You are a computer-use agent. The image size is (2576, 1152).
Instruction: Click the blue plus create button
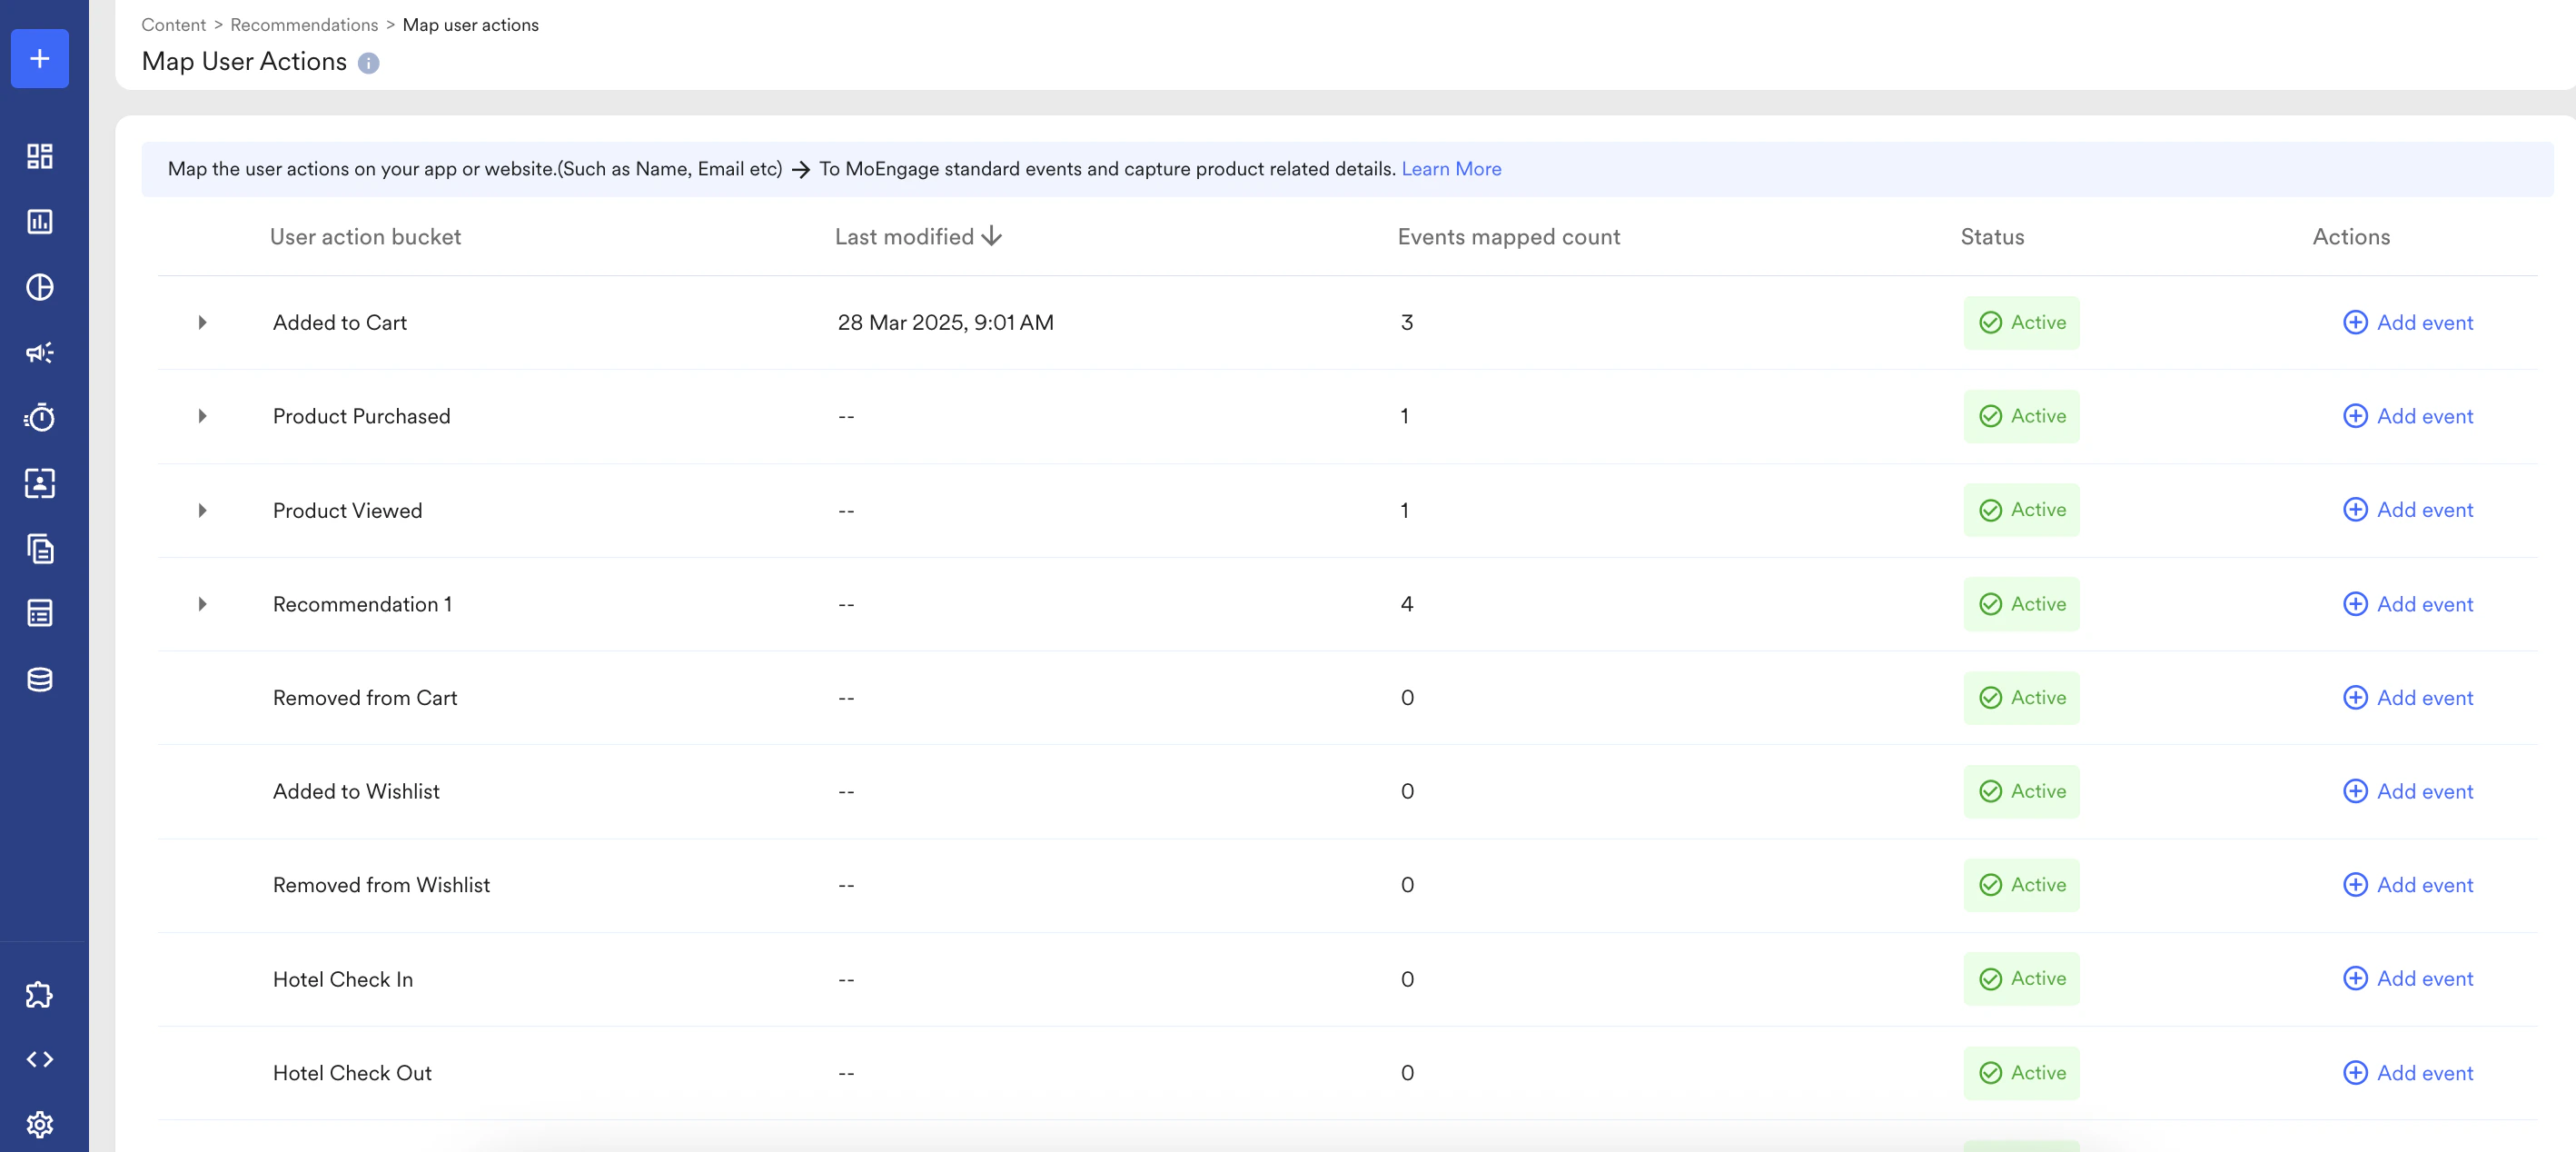(40, 59)
